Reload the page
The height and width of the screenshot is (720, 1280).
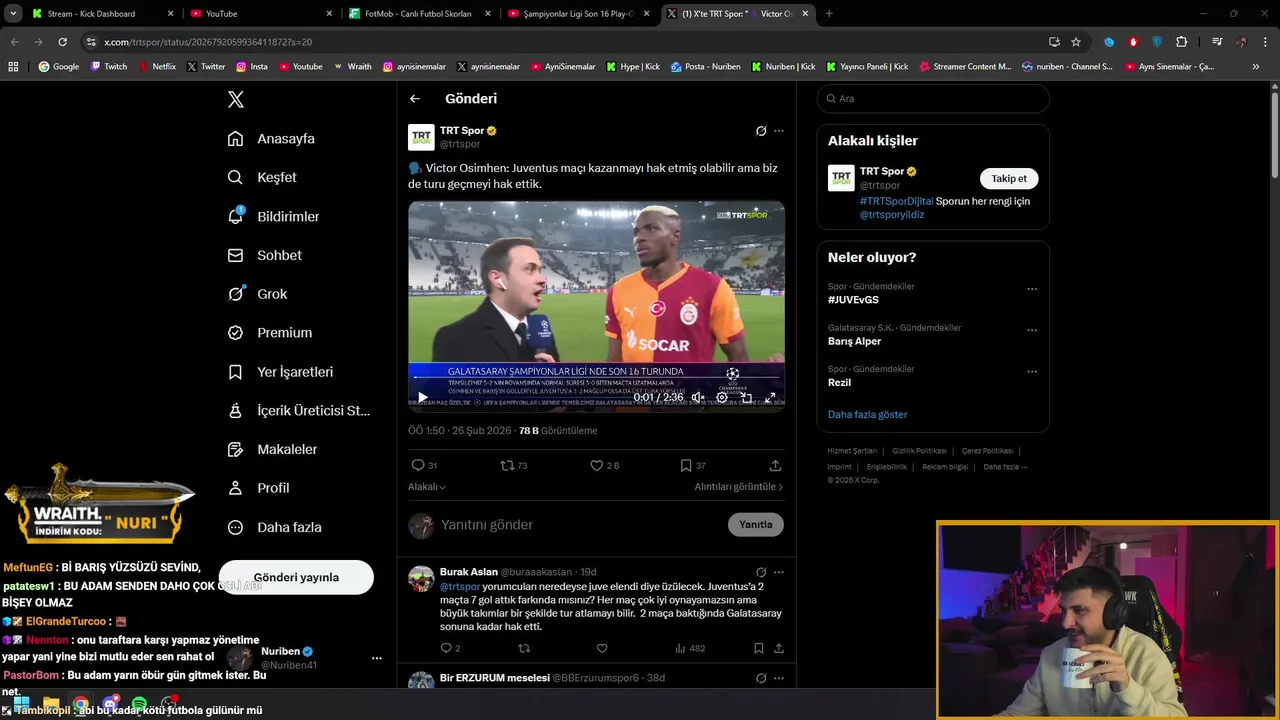62,42
